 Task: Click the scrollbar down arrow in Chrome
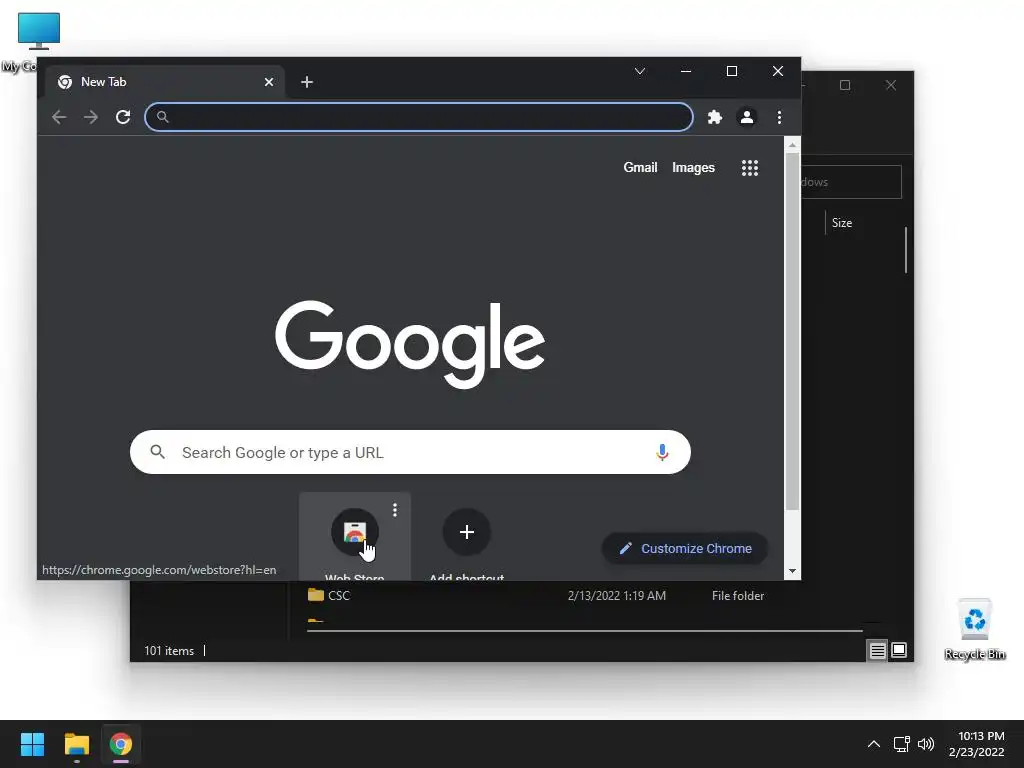tap(792, 571)
